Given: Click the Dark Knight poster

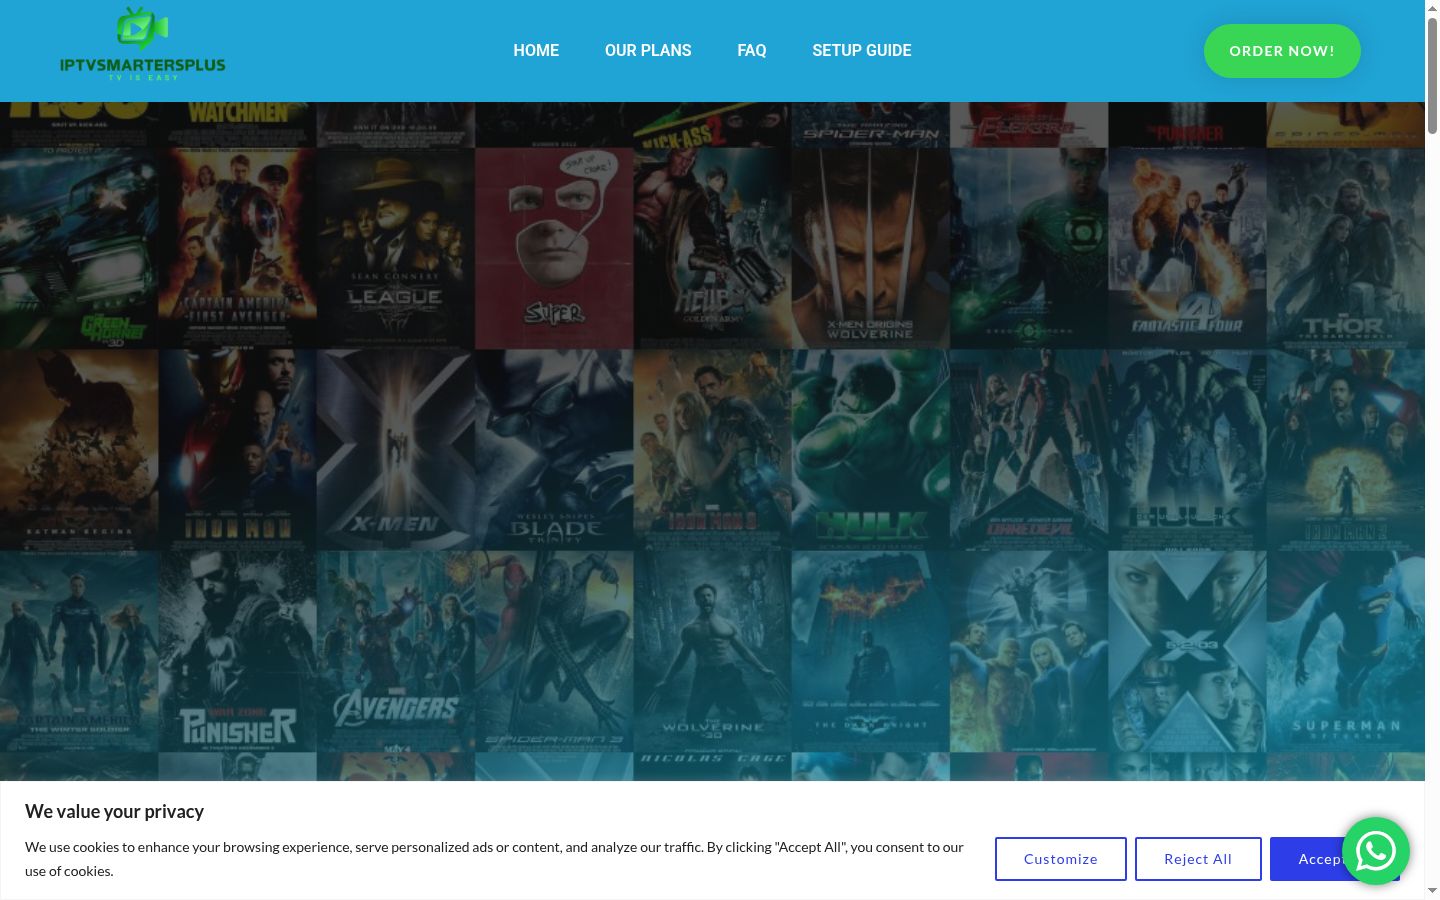Looking at the screenshot, I should pos(870,651).
